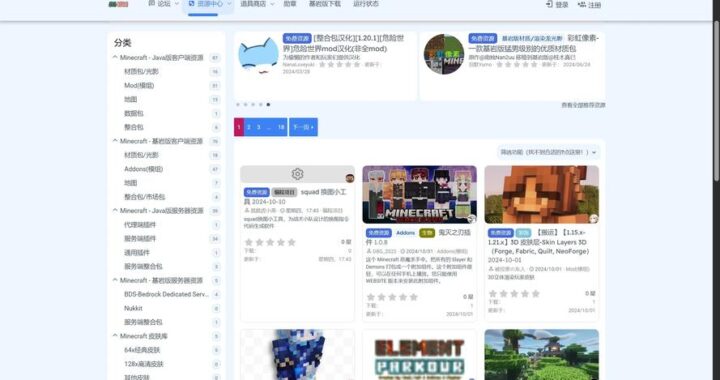Click the count badge beside Mod(模组)

coord(214,86)
